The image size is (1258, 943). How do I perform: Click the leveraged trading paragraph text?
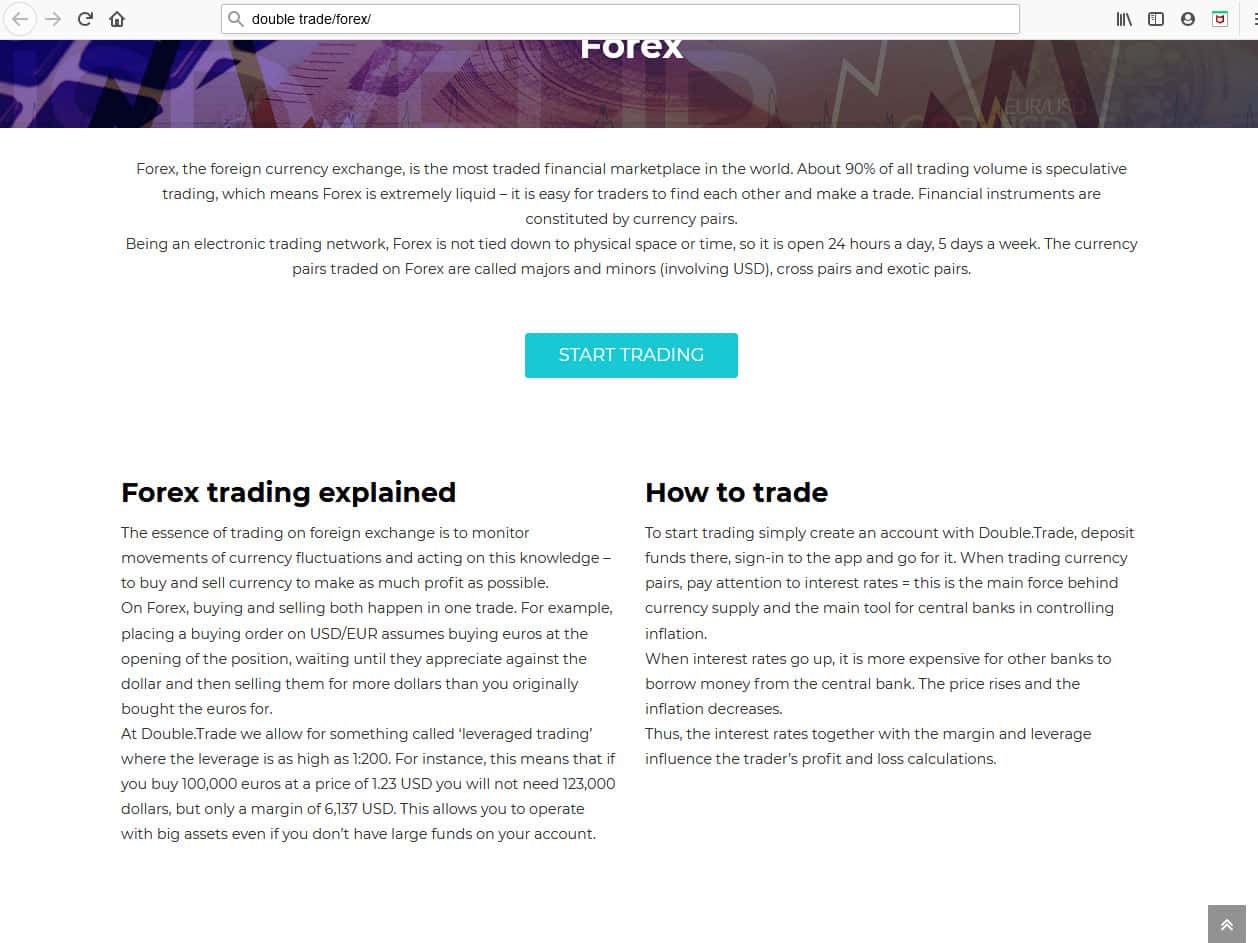click(x=368, y=784)
